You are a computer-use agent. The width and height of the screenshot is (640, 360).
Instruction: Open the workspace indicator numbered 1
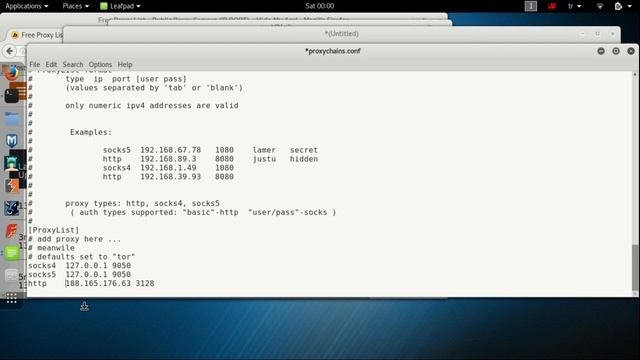[x=531, y=6]
